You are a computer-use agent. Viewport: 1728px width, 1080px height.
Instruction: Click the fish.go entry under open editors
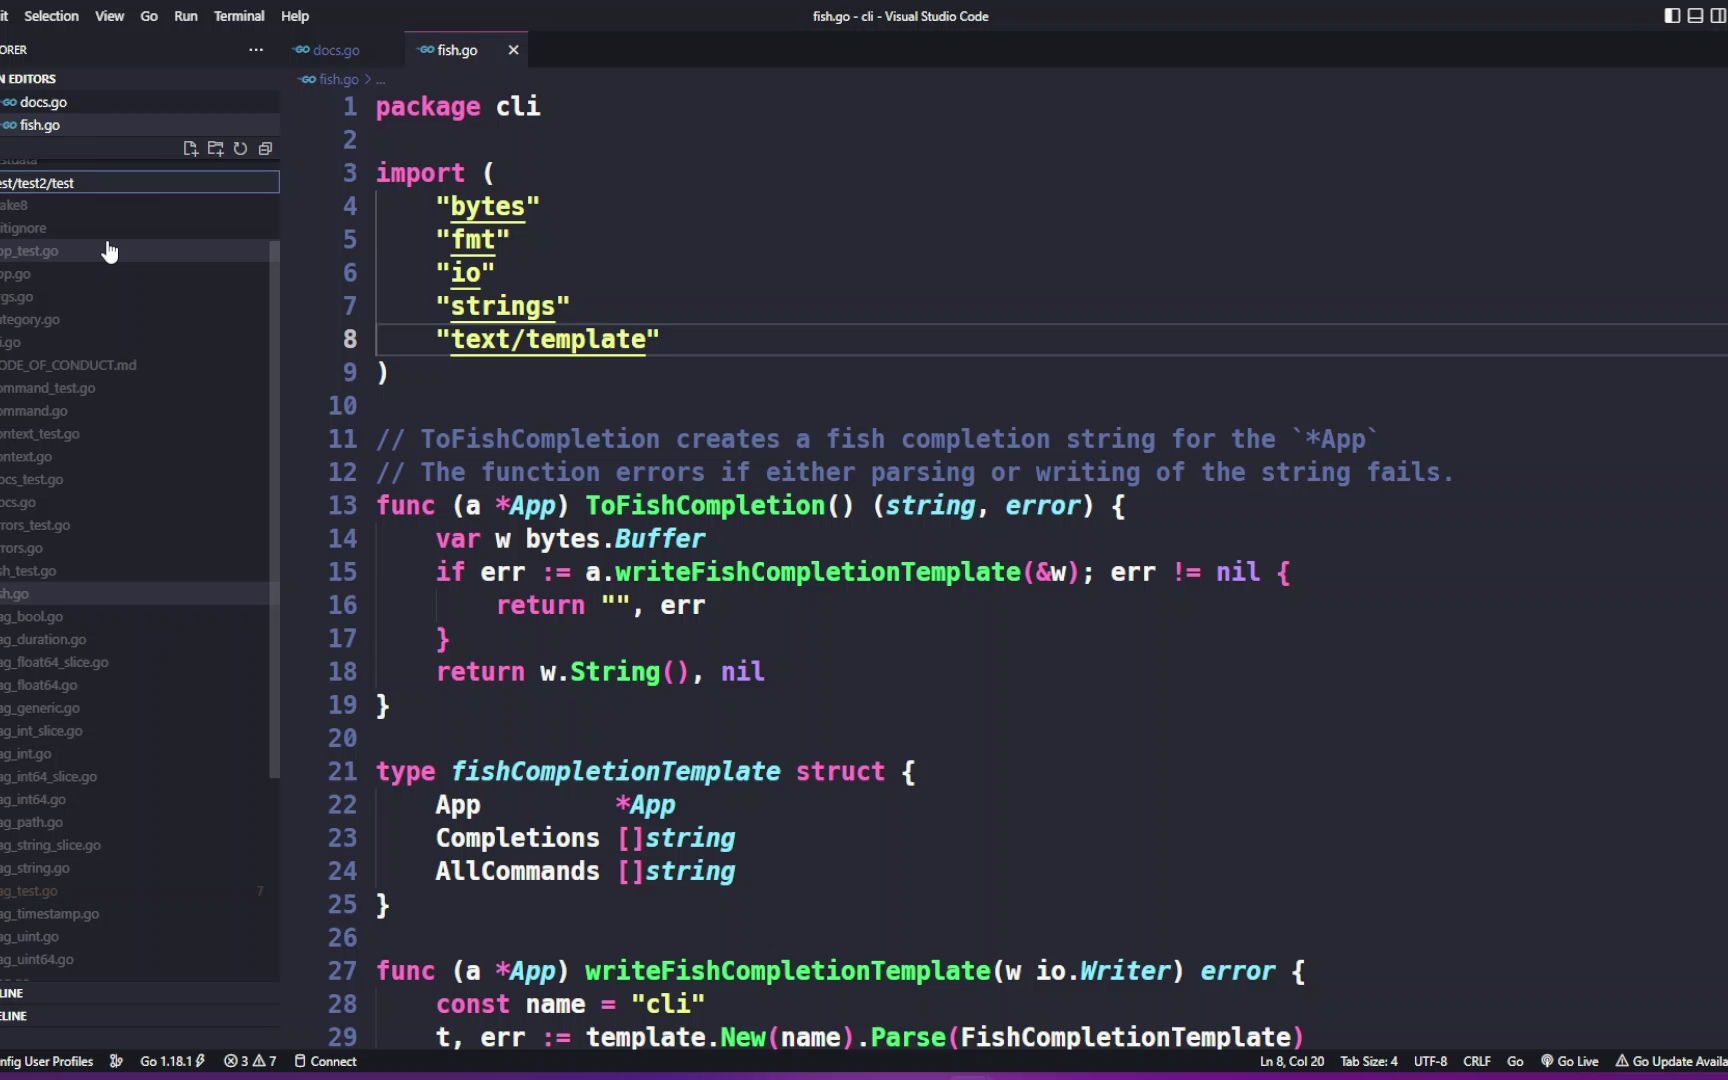coord(140,125)
